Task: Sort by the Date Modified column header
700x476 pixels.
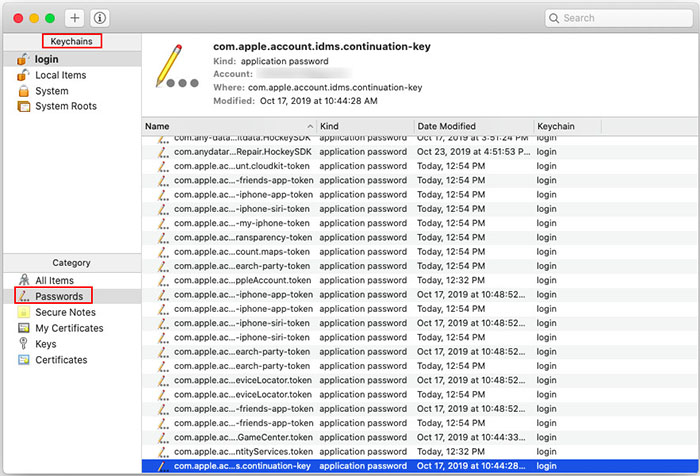Action: [474, 126]
